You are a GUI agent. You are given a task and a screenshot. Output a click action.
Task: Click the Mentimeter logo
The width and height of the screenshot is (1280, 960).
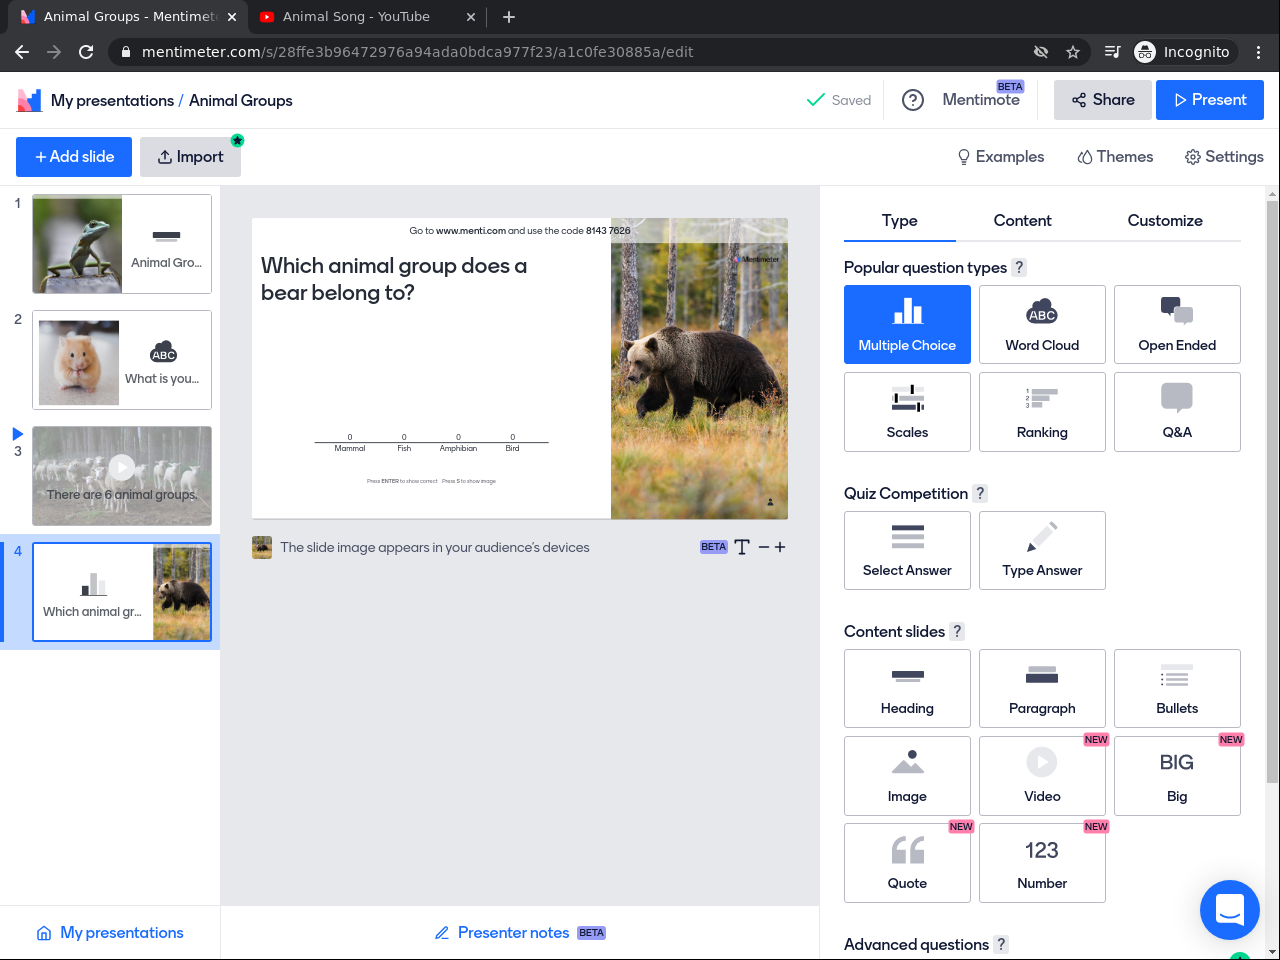tap(29, 100)
